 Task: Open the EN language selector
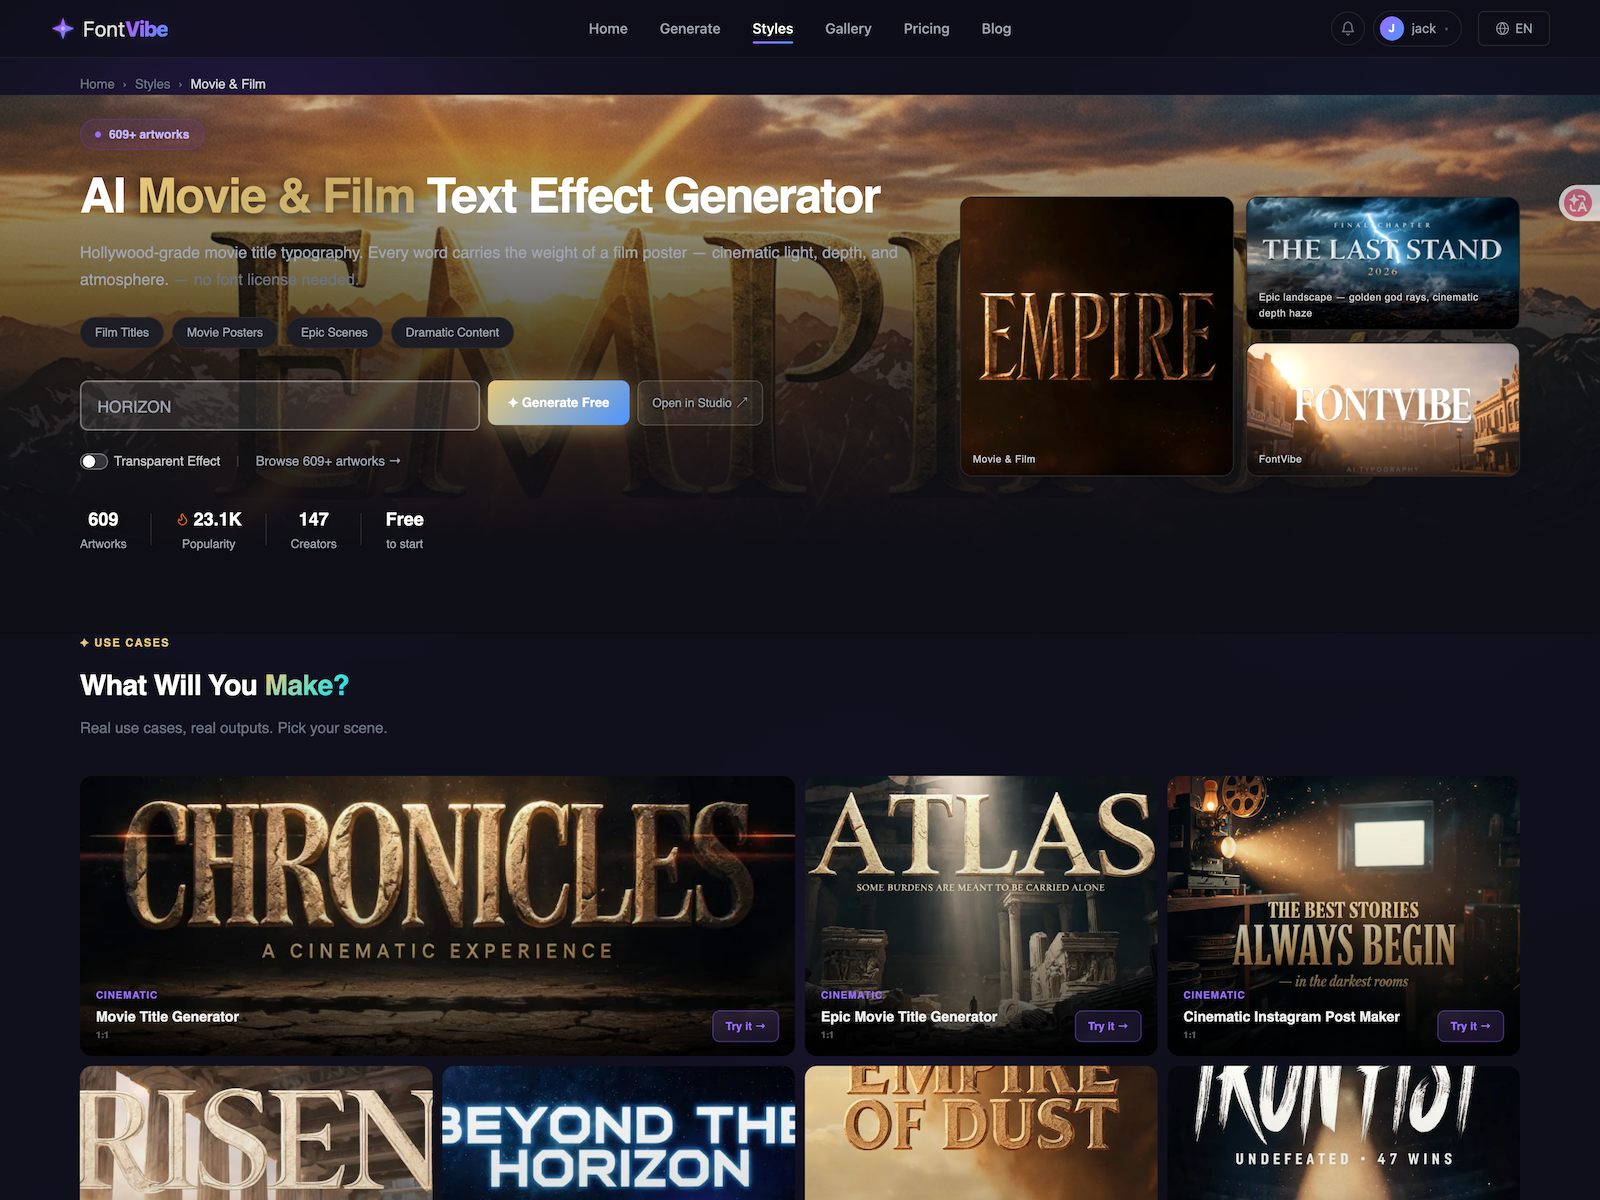(x=1514, y=29)
